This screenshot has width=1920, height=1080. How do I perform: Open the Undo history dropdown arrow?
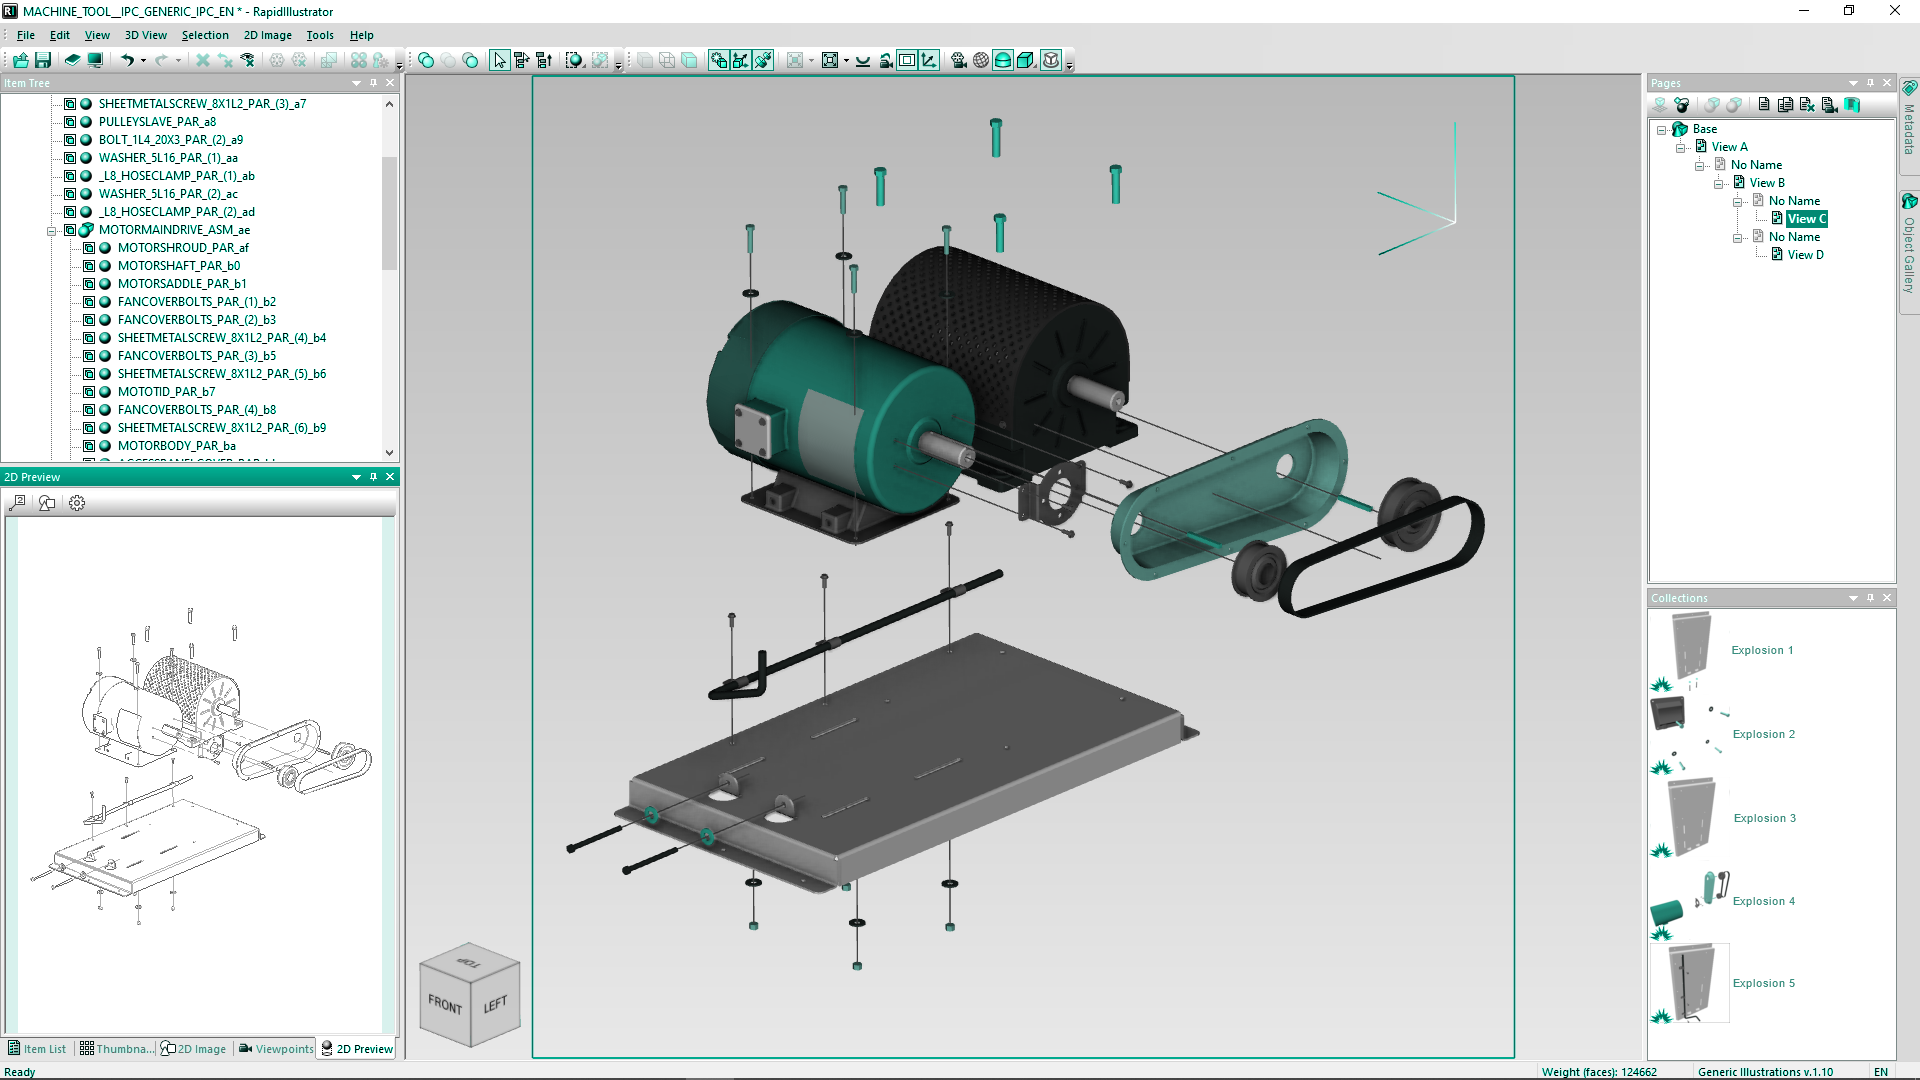[x=143, y=60]
